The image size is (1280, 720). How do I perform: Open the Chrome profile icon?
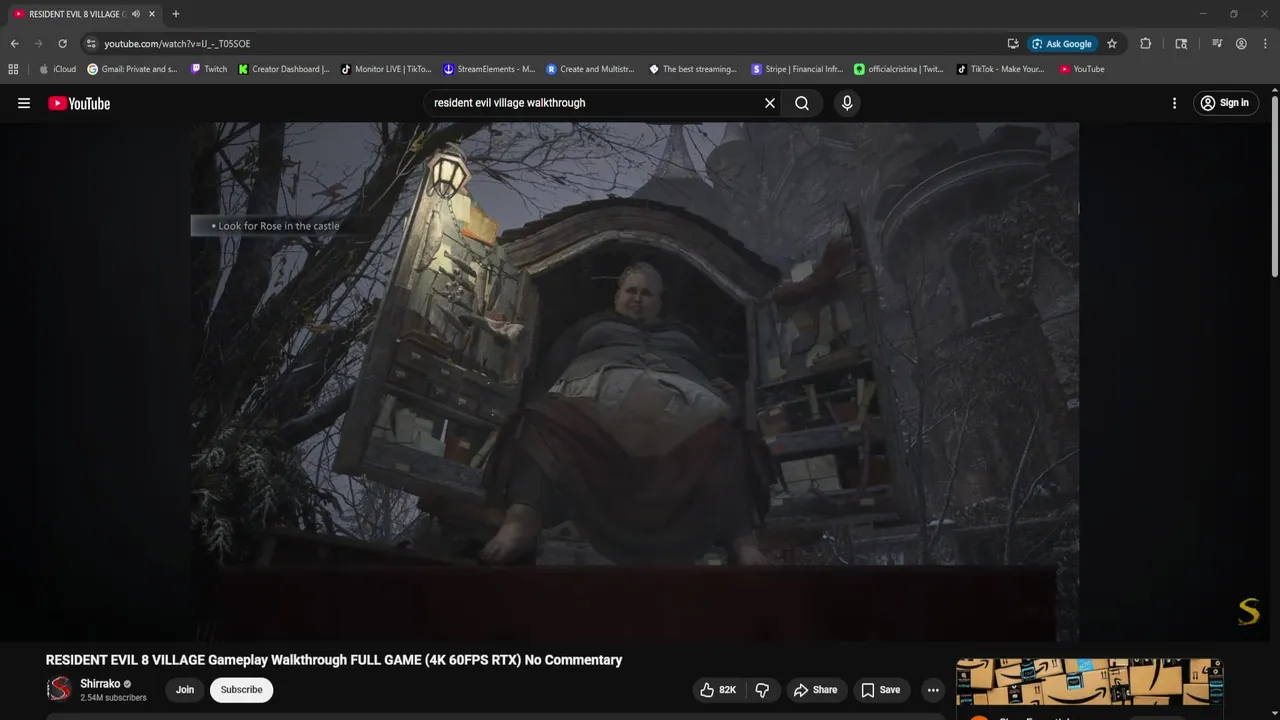1241,44
